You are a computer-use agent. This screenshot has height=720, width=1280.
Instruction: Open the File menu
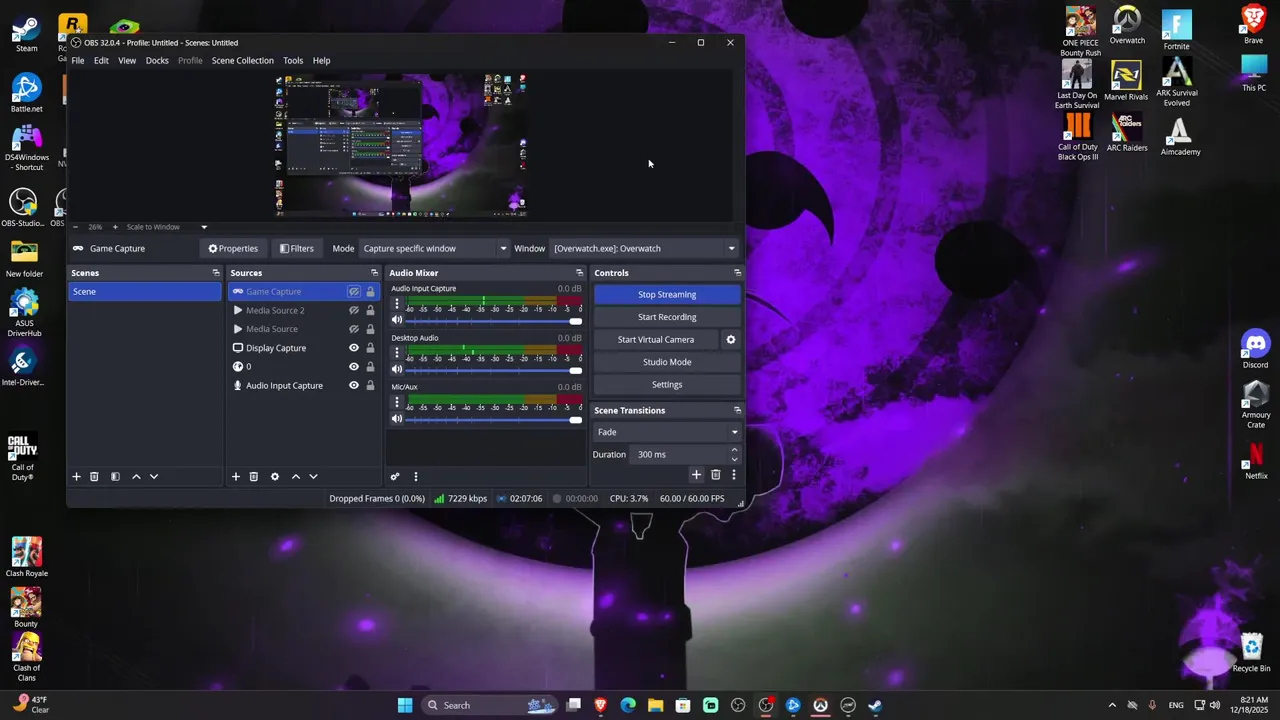click(x=78, y=61)
